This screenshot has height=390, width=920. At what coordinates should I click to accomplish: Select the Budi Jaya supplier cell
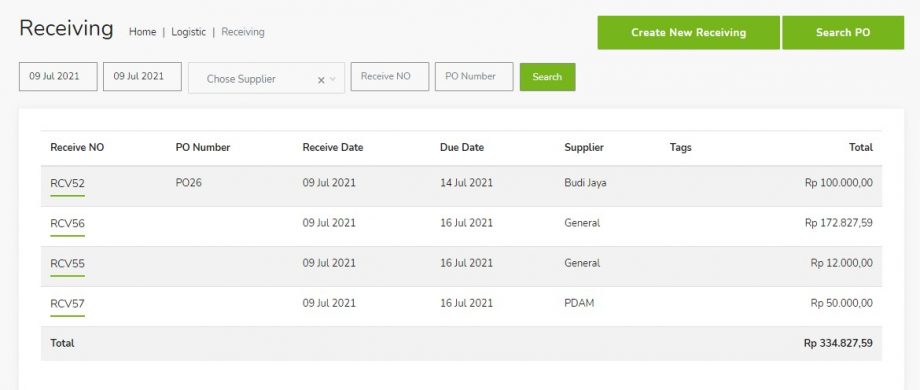586,183
